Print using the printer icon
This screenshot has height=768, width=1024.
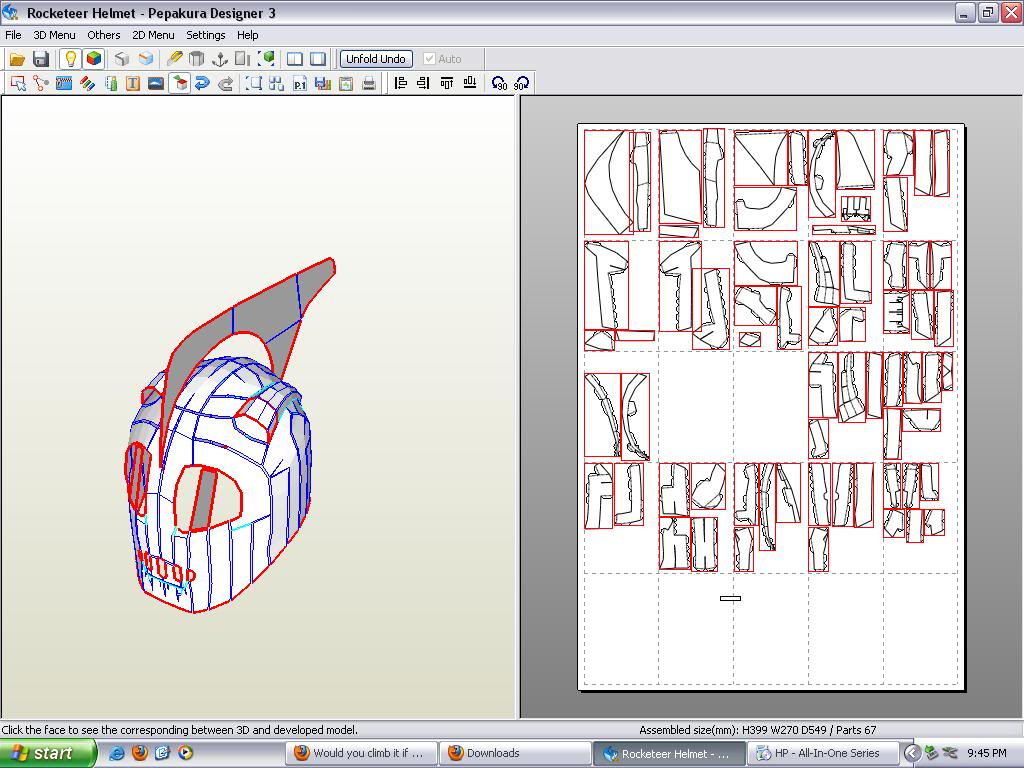[369, 84]
